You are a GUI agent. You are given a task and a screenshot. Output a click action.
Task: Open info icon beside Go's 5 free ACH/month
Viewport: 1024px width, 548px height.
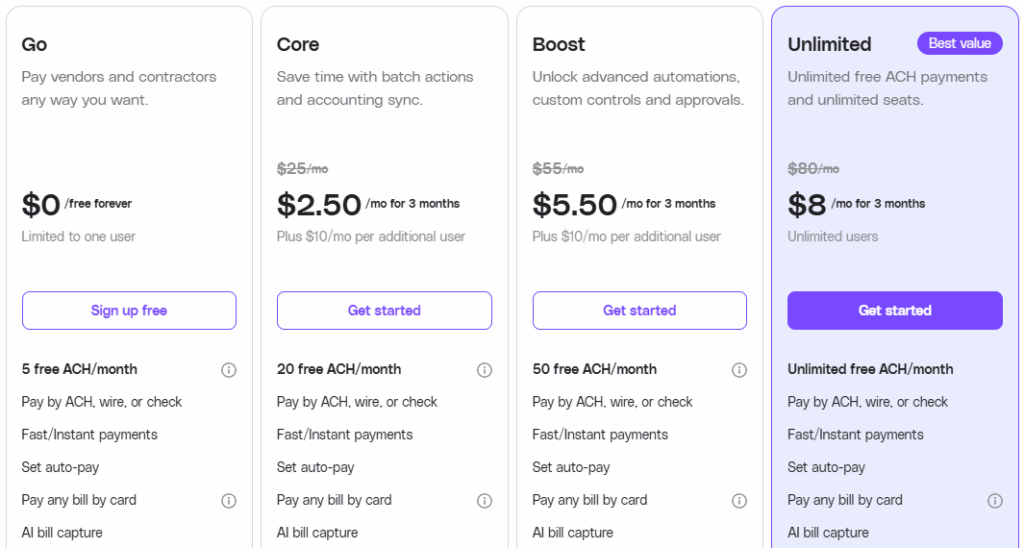pos(229,370)
